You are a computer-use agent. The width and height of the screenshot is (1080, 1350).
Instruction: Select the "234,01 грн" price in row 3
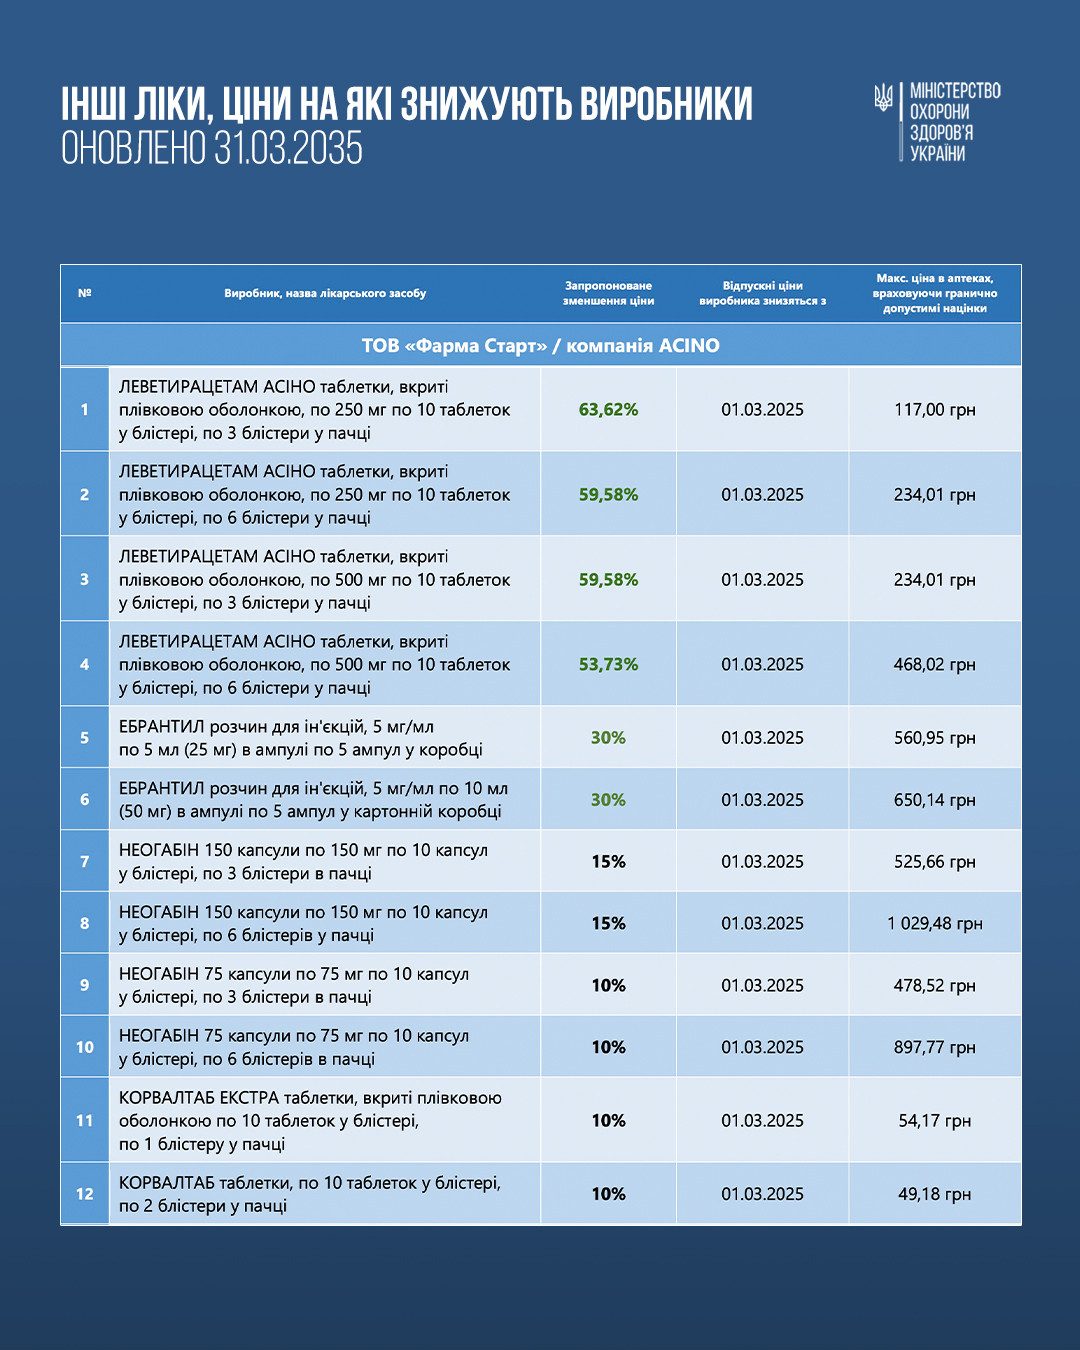[x=935, y=579]
